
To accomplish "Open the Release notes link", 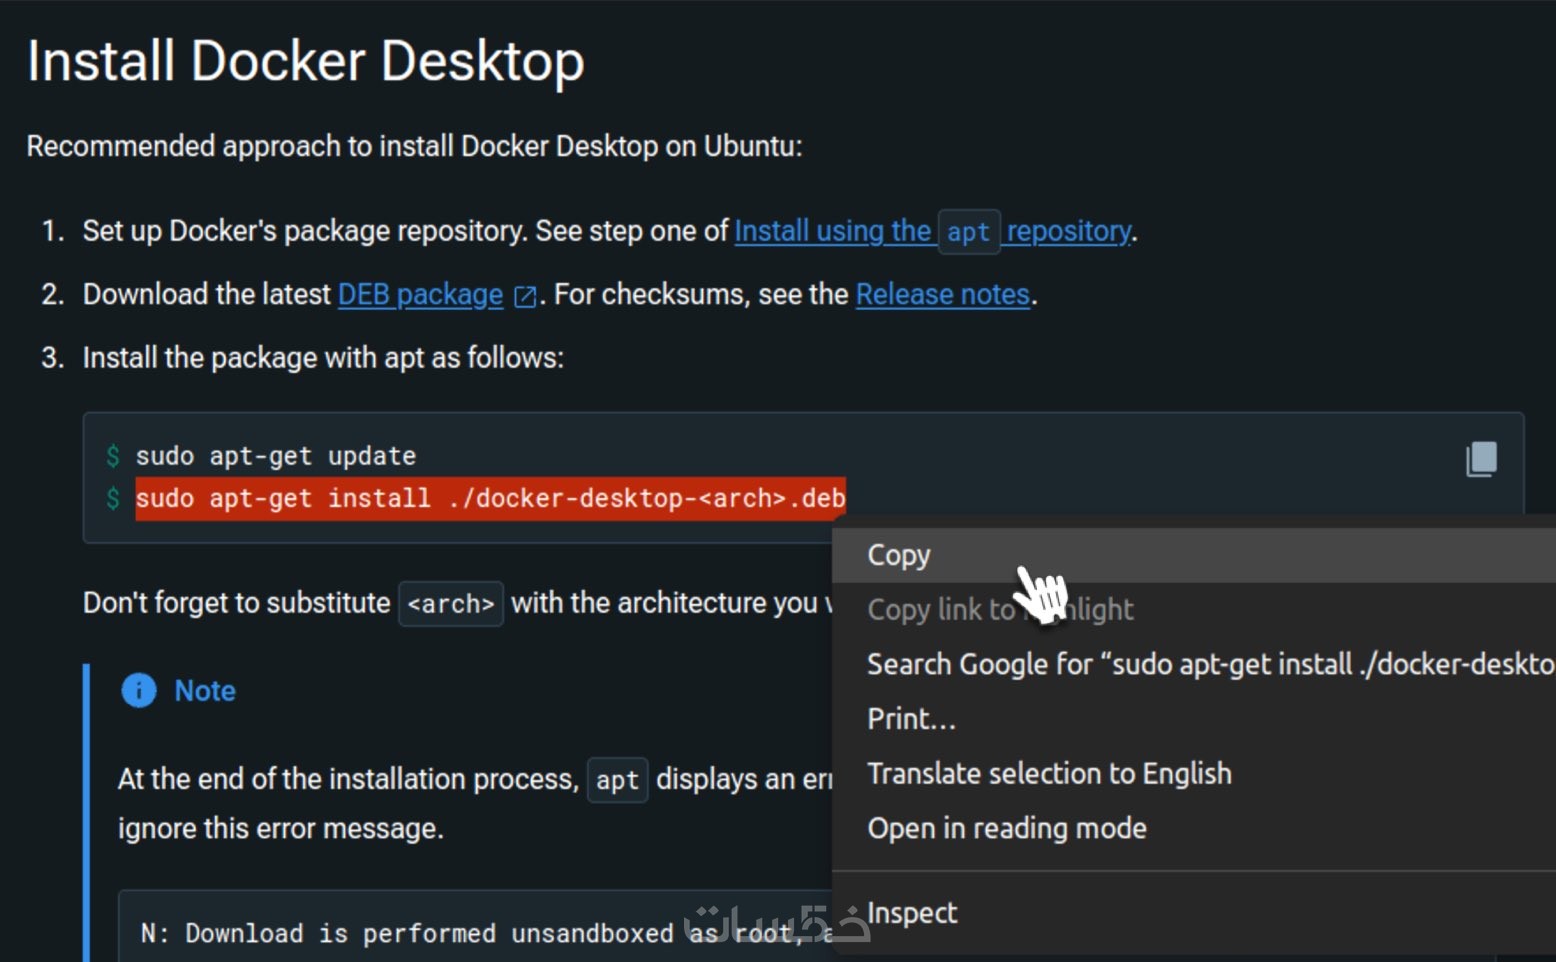I will pyautogui.click(x=942, y=295).
